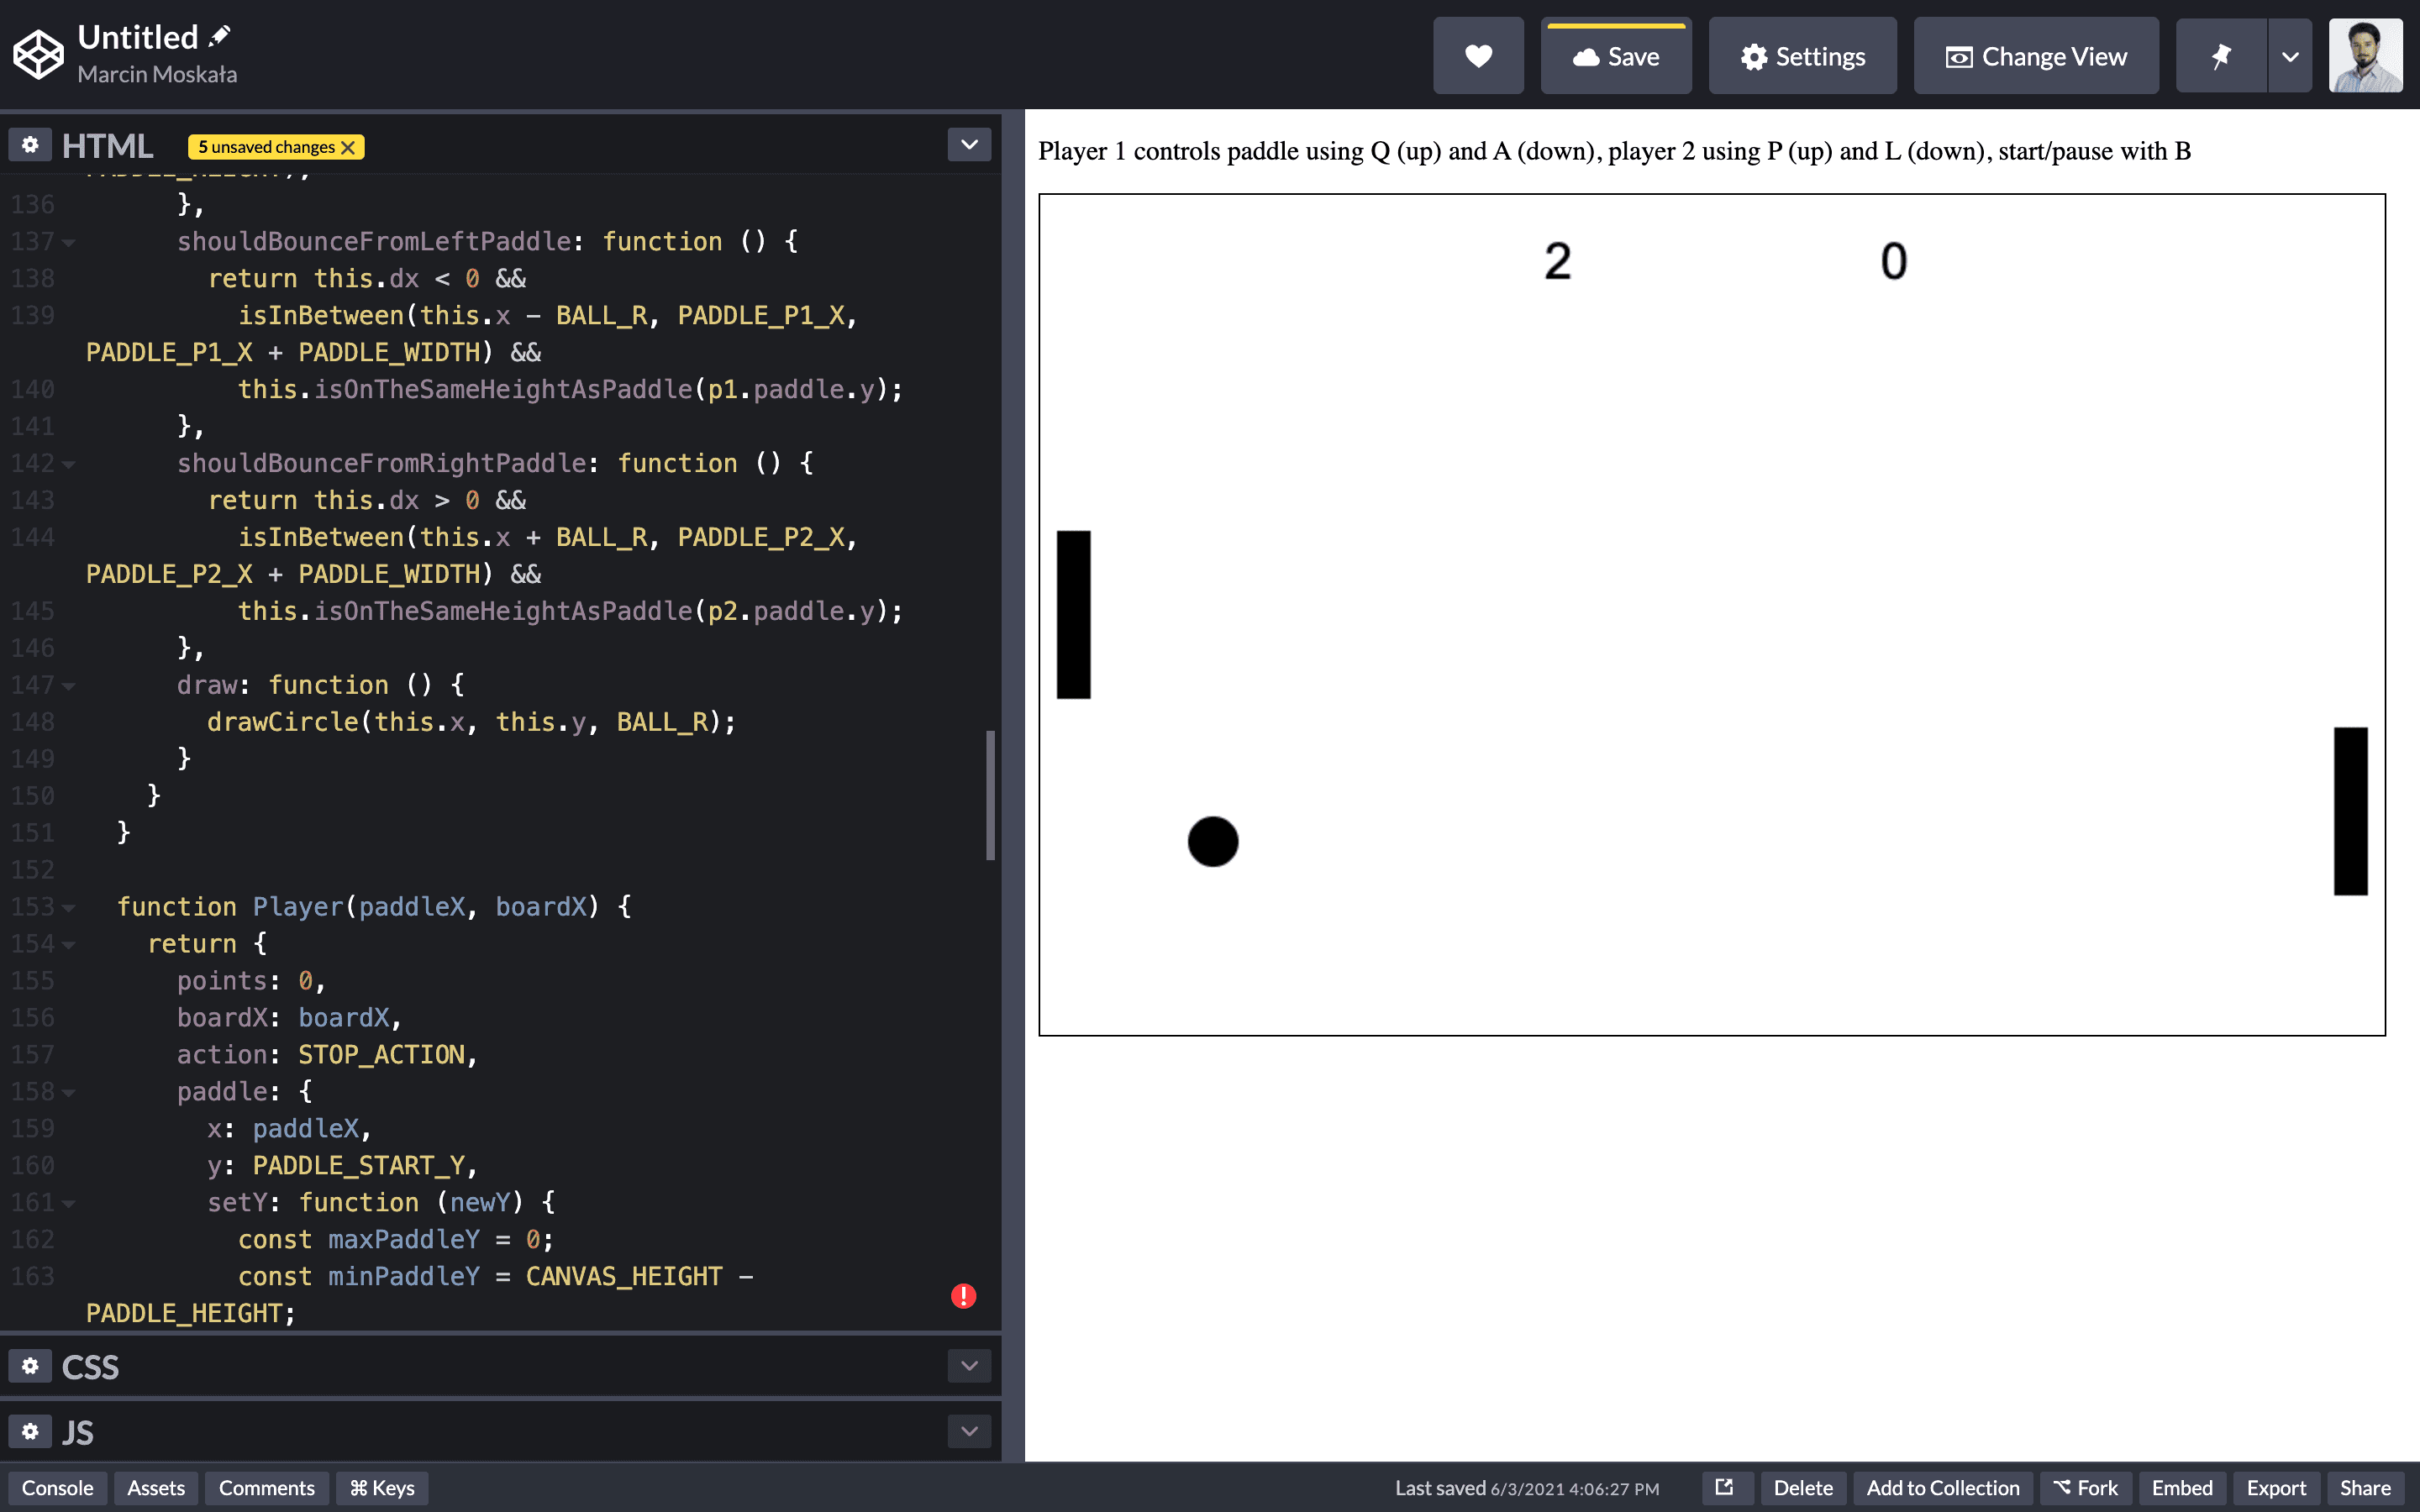
Task: Open HTML editor settings gear
Action: [x=30, y=145]
